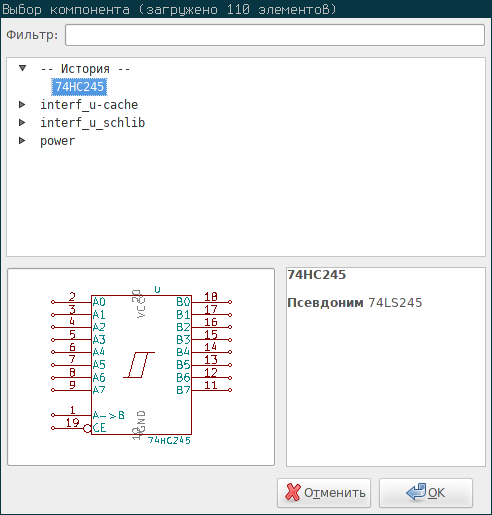Screen dimensions: 492x515
Task: Click the red X cancel icon
Action: [293, 492]
